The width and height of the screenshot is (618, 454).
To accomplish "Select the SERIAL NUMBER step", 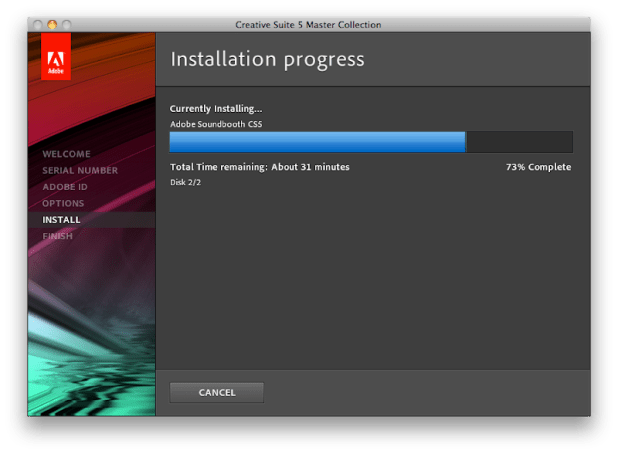I will pyautogui.click(x=80, y=171).
